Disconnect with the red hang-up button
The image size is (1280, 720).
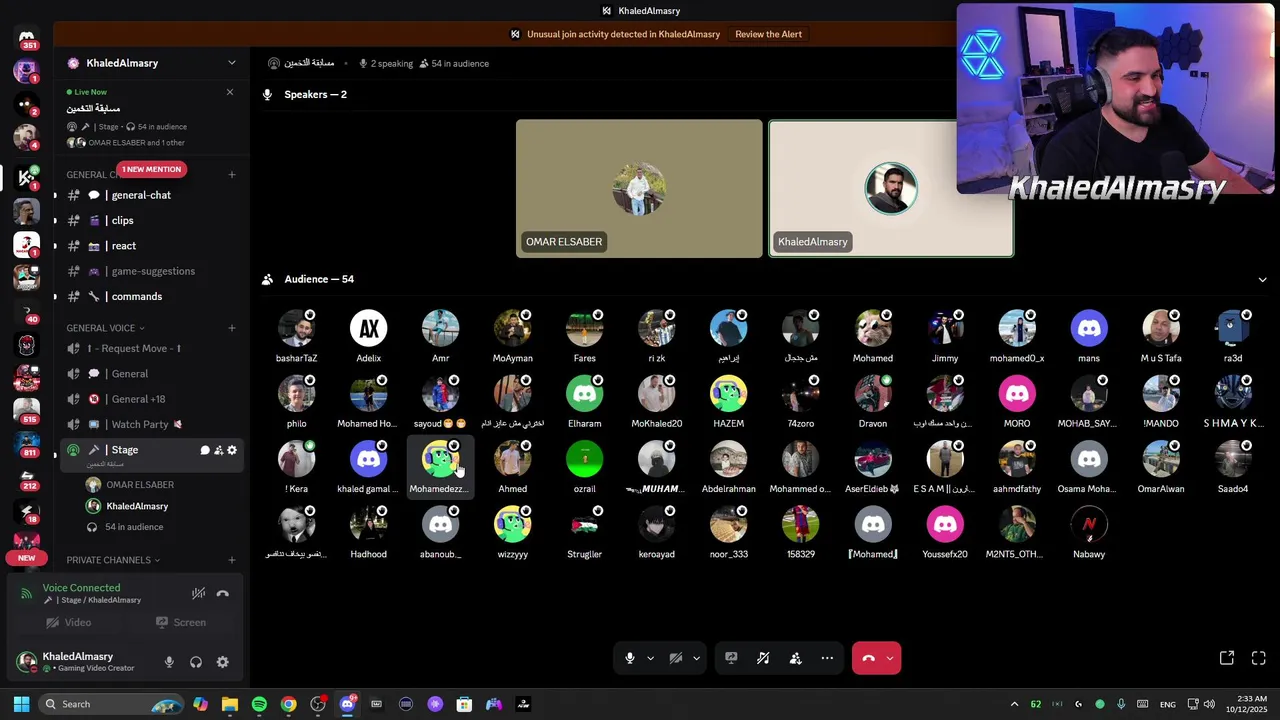pyautogui.click(x=868, y=658)
